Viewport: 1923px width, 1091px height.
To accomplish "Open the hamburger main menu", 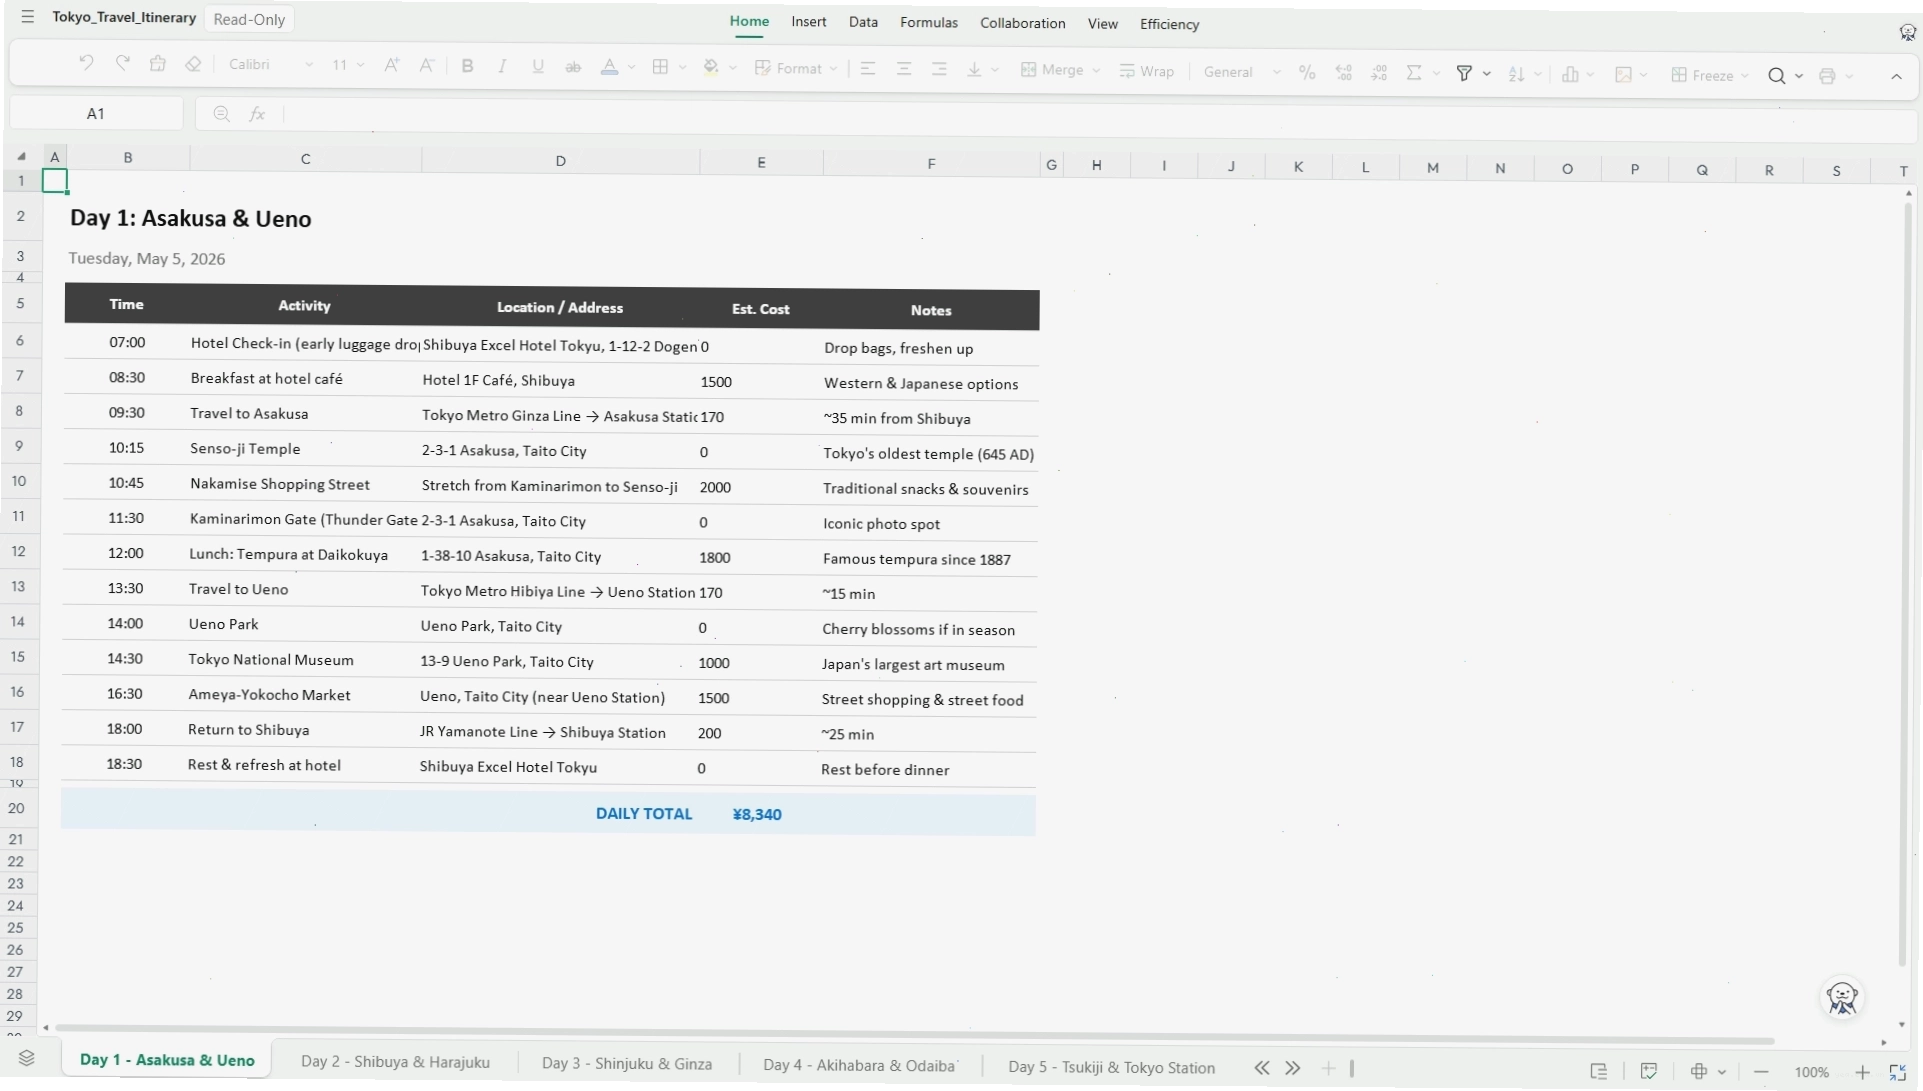I will tap(27, 17).
